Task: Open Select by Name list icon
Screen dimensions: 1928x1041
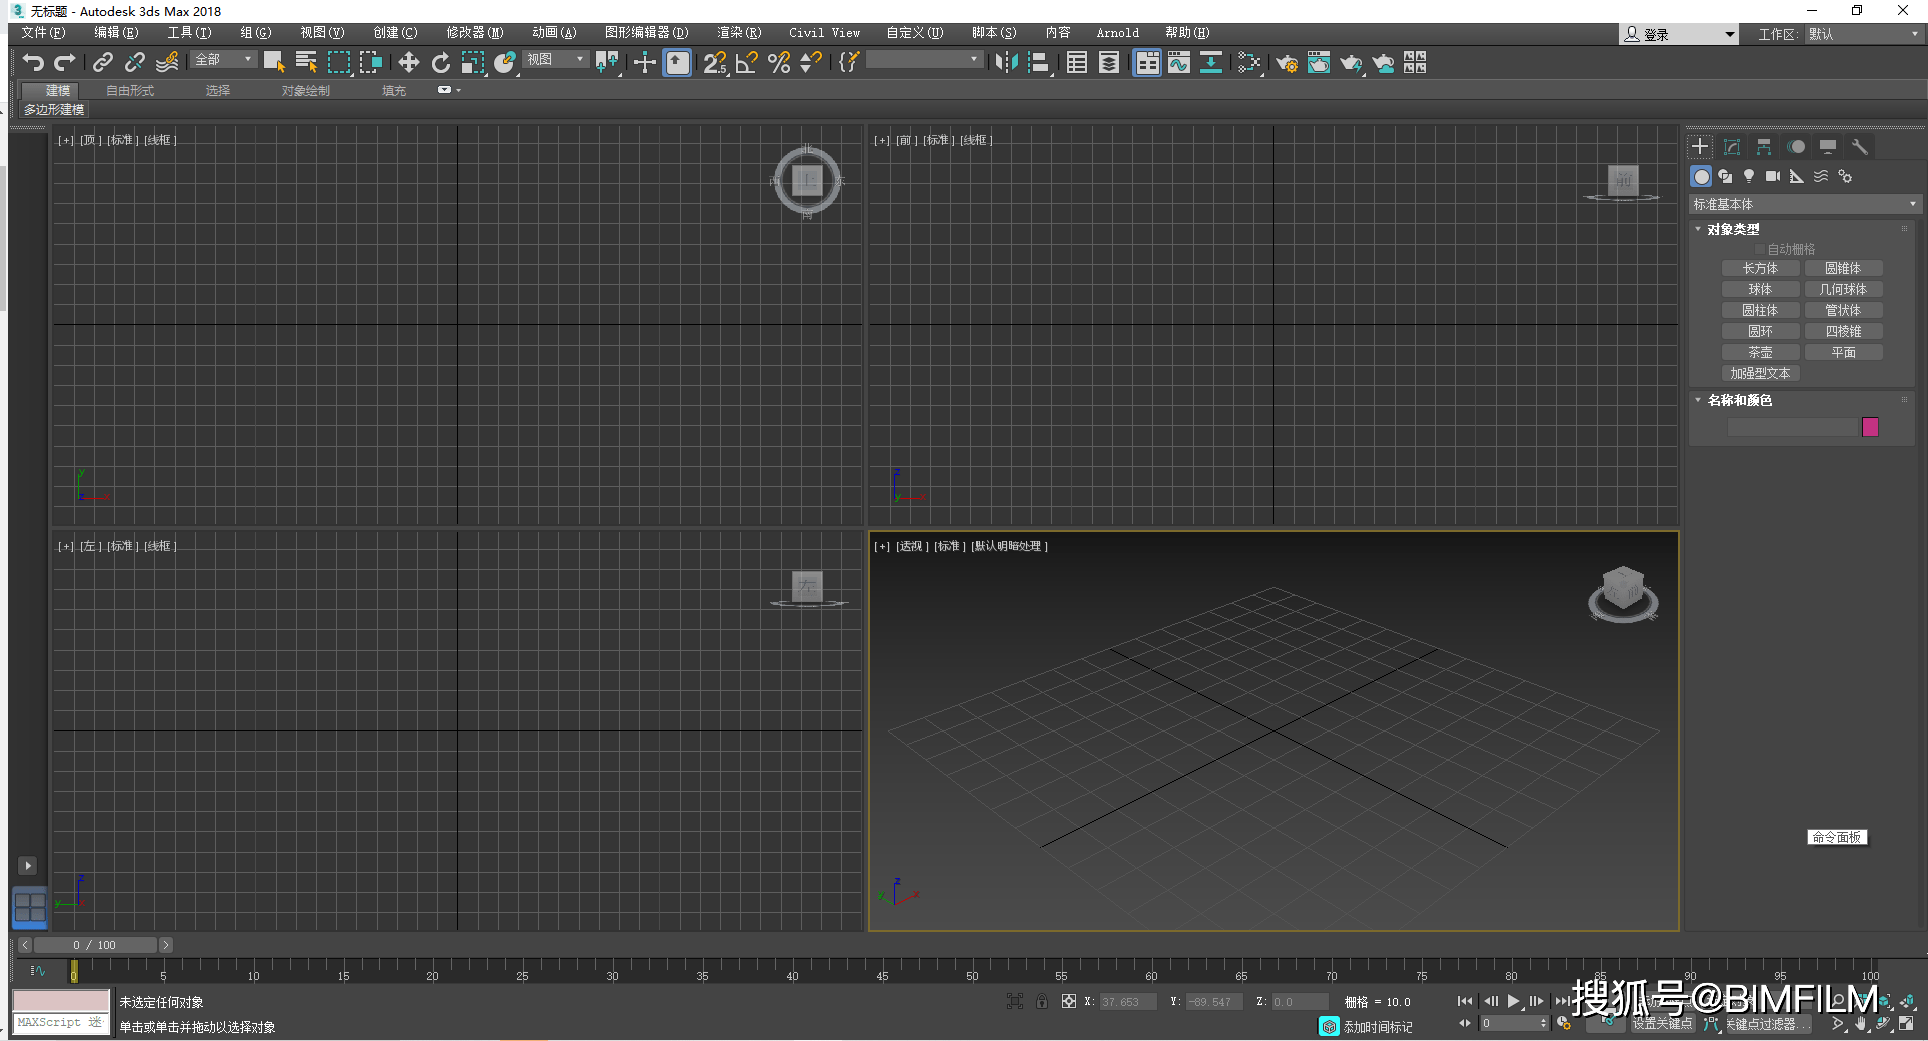Action: pyautogui.click(x=306, y=63)
